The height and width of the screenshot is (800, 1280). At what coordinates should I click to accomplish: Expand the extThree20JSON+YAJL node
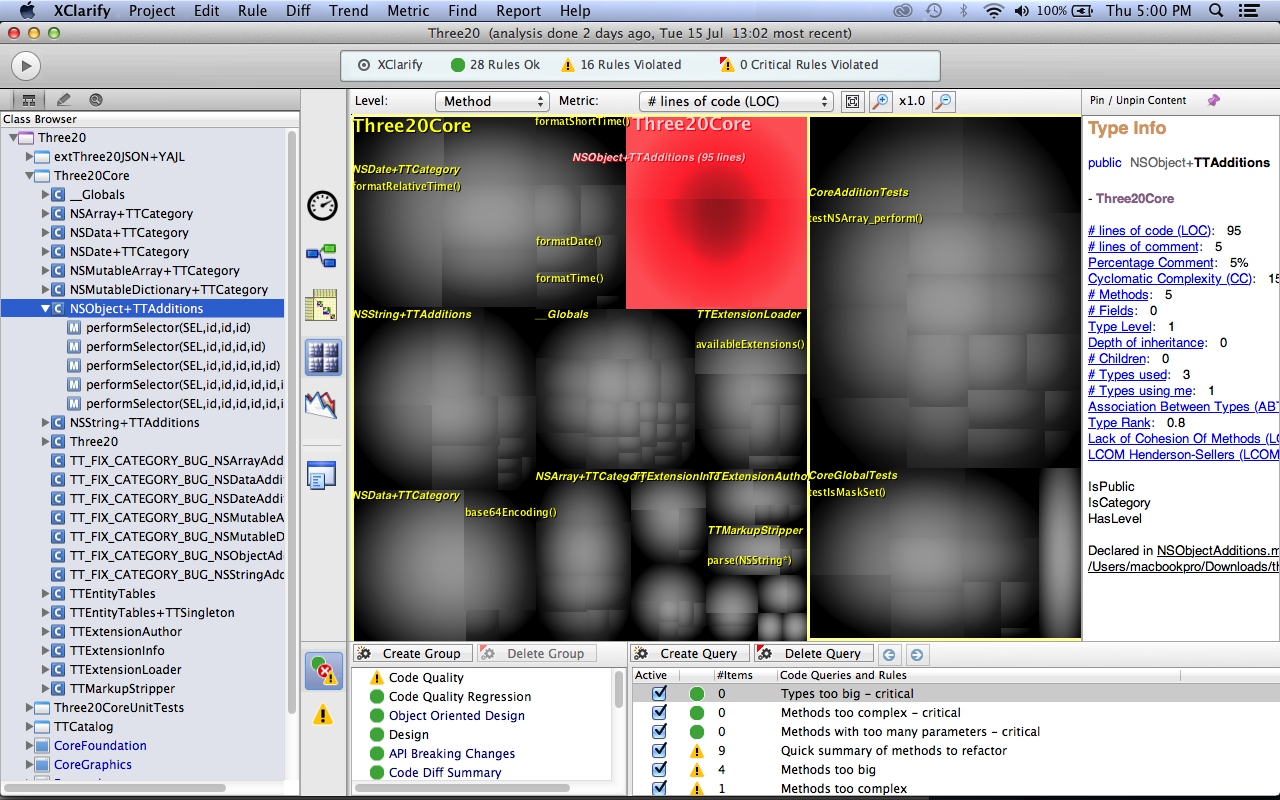coord(30,157)
